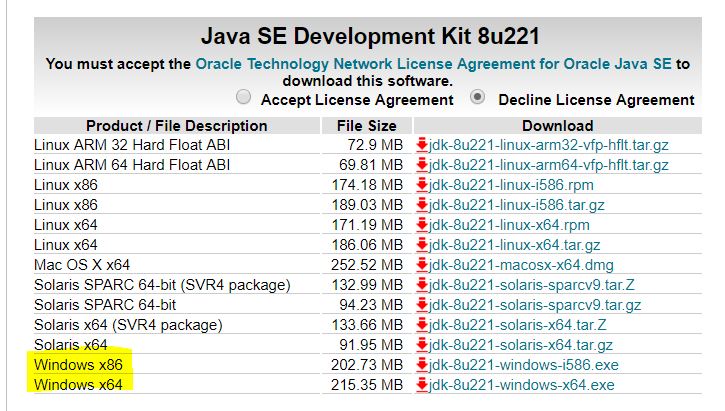Click red download arrow for linux-x64.tar.gz
This screenshot has height=411, width=725.
coord(422,245)
